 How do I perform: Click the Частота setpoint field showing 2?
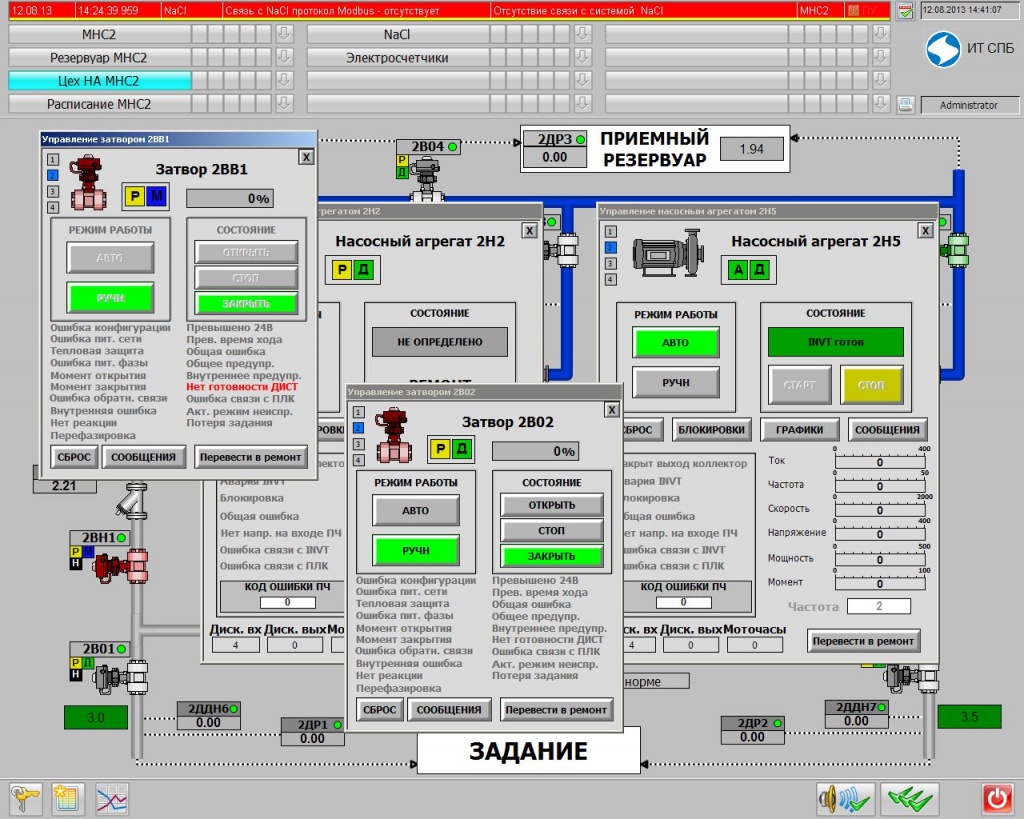[879, 606]
